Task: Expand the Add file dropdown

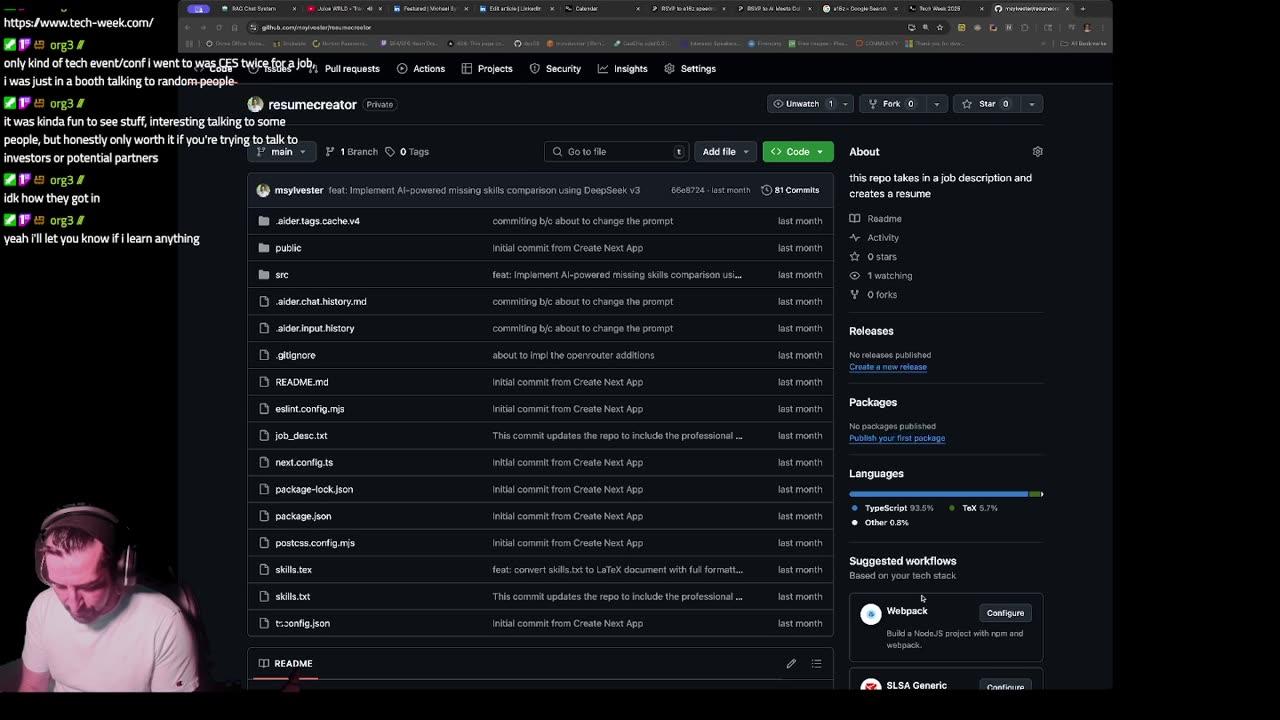Action: [x=725, y=152]
